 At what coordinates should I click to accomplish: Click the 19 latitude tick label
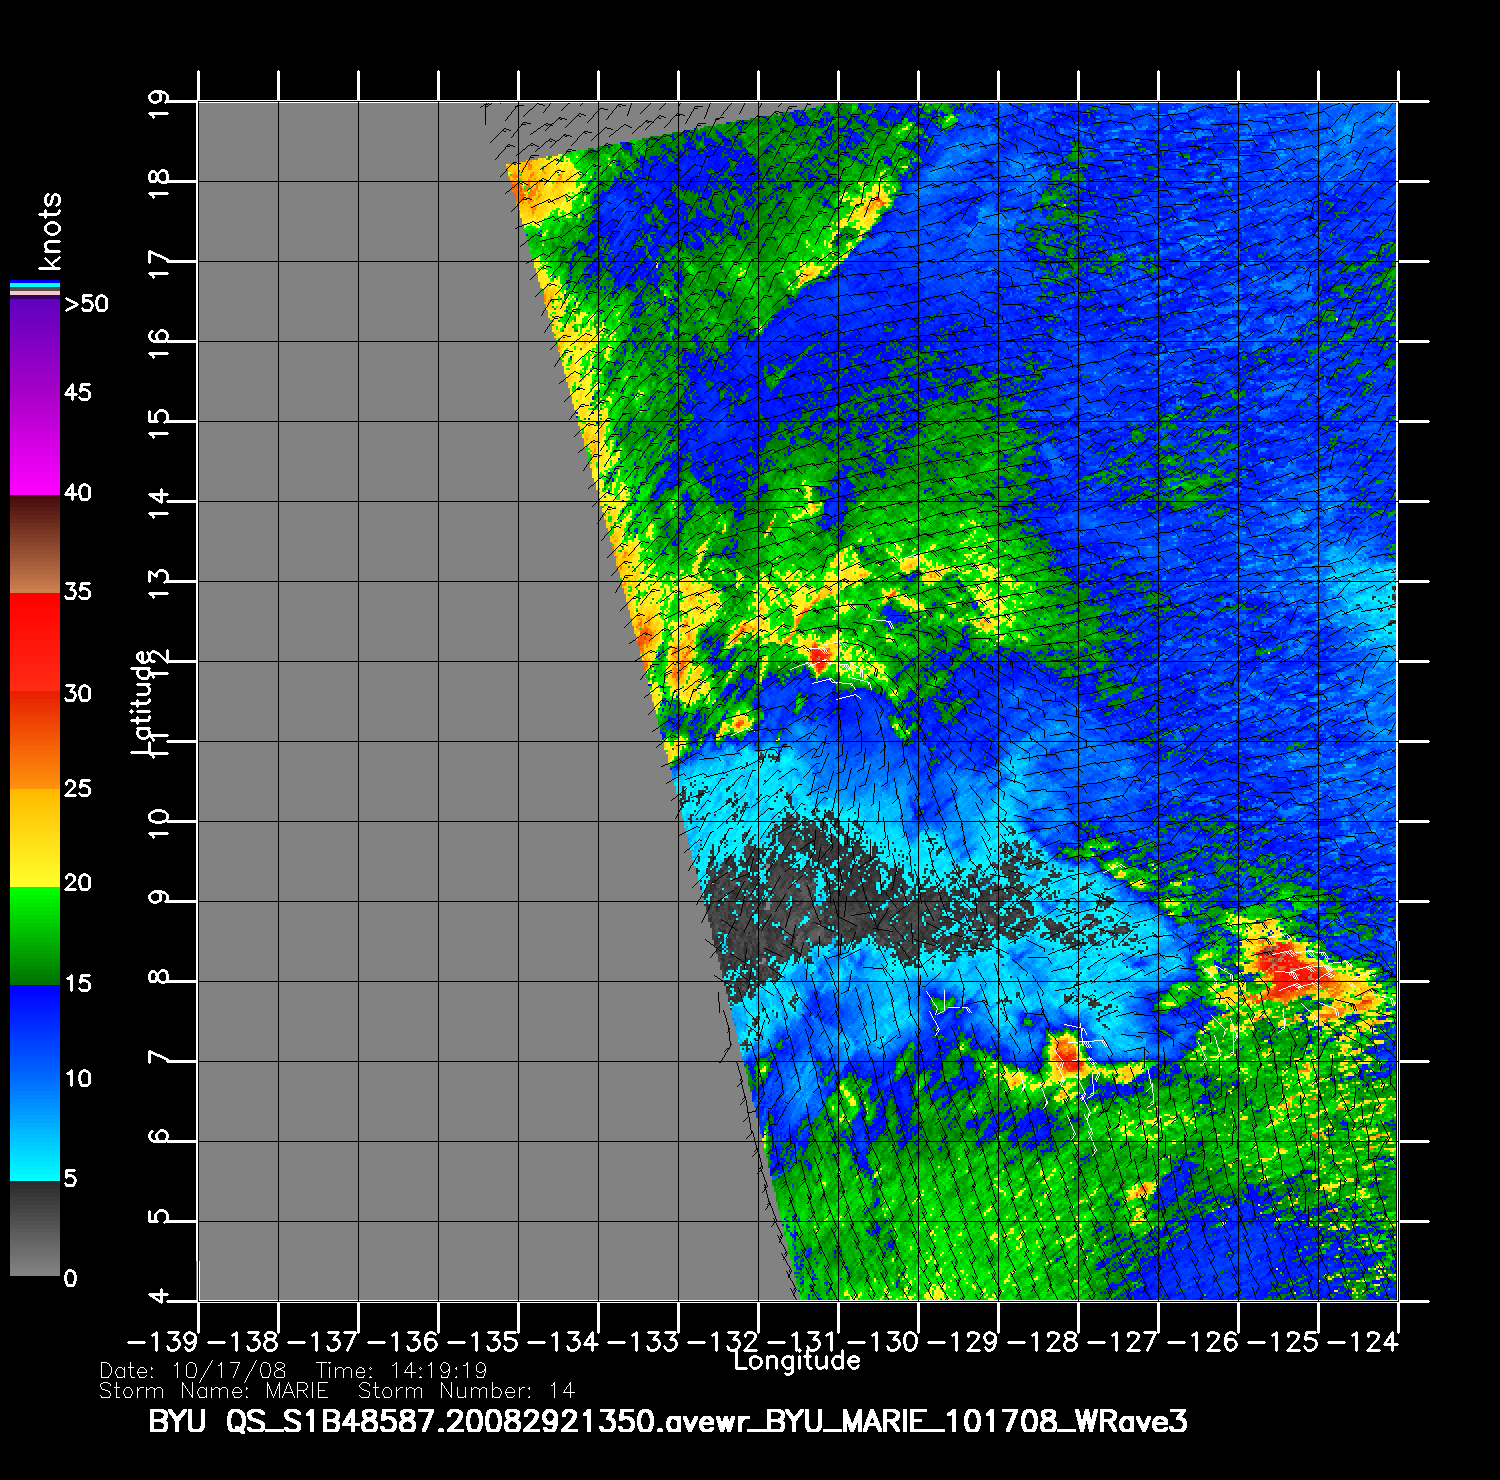click(159, 100)
